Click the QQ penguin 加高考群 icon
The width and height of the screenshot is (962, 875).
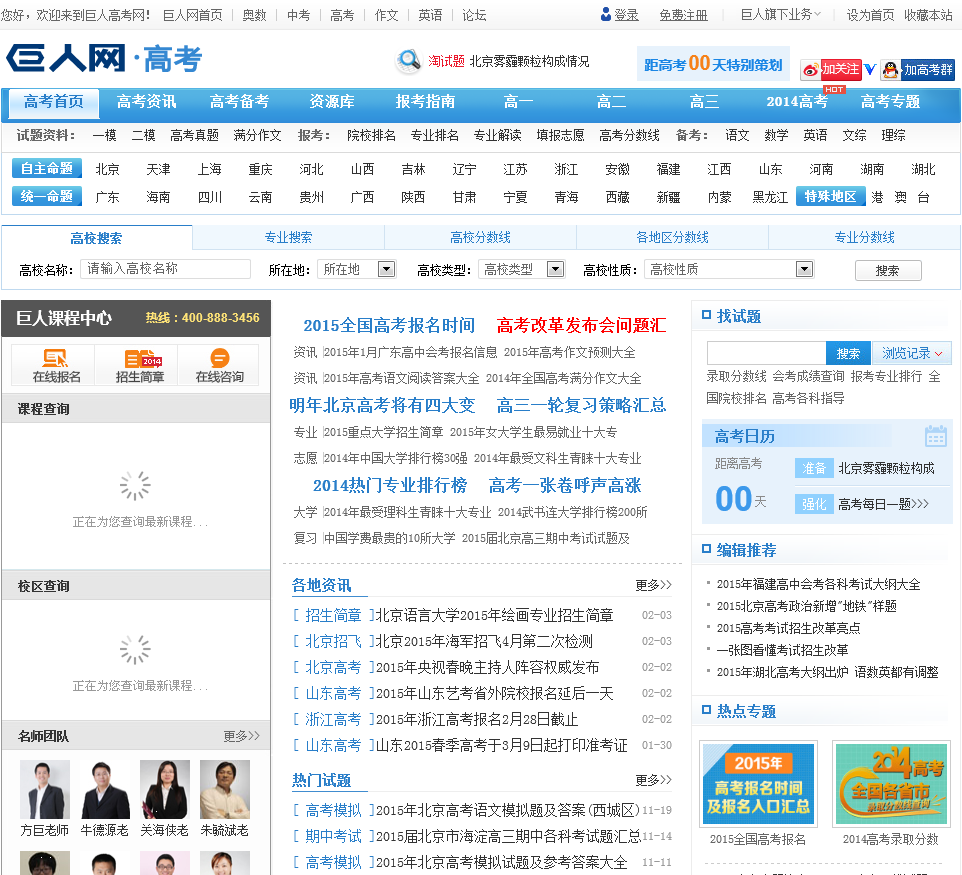918,69
